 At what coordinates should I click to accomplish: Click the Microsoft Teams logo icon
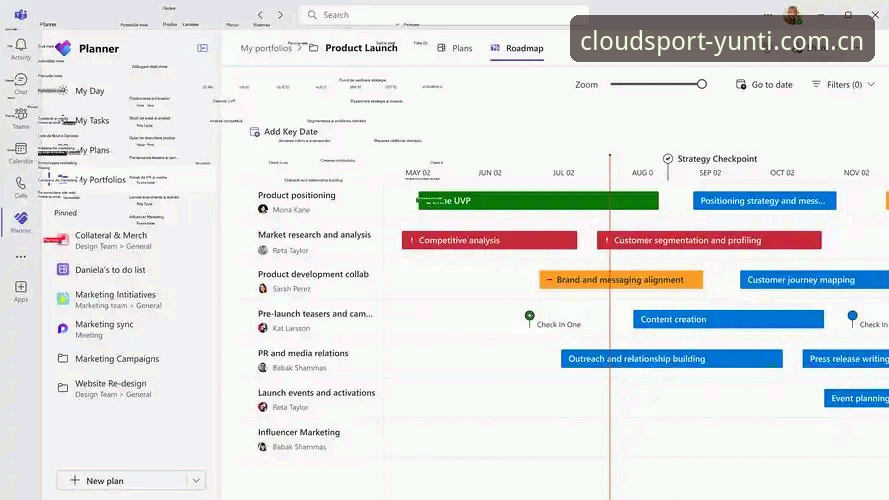(x=21, y=14)
